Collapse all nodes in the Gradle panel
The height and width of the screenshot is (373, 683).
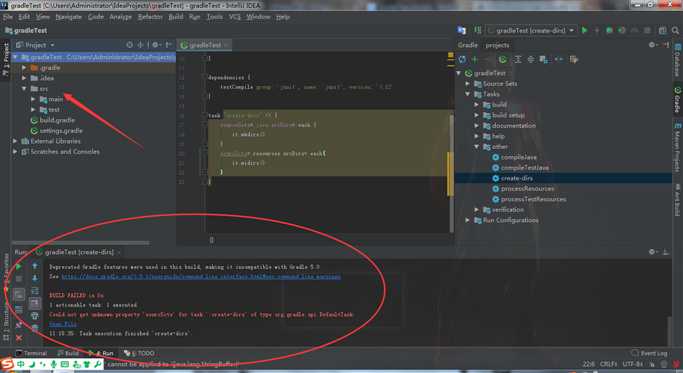(x=531, y=59)
